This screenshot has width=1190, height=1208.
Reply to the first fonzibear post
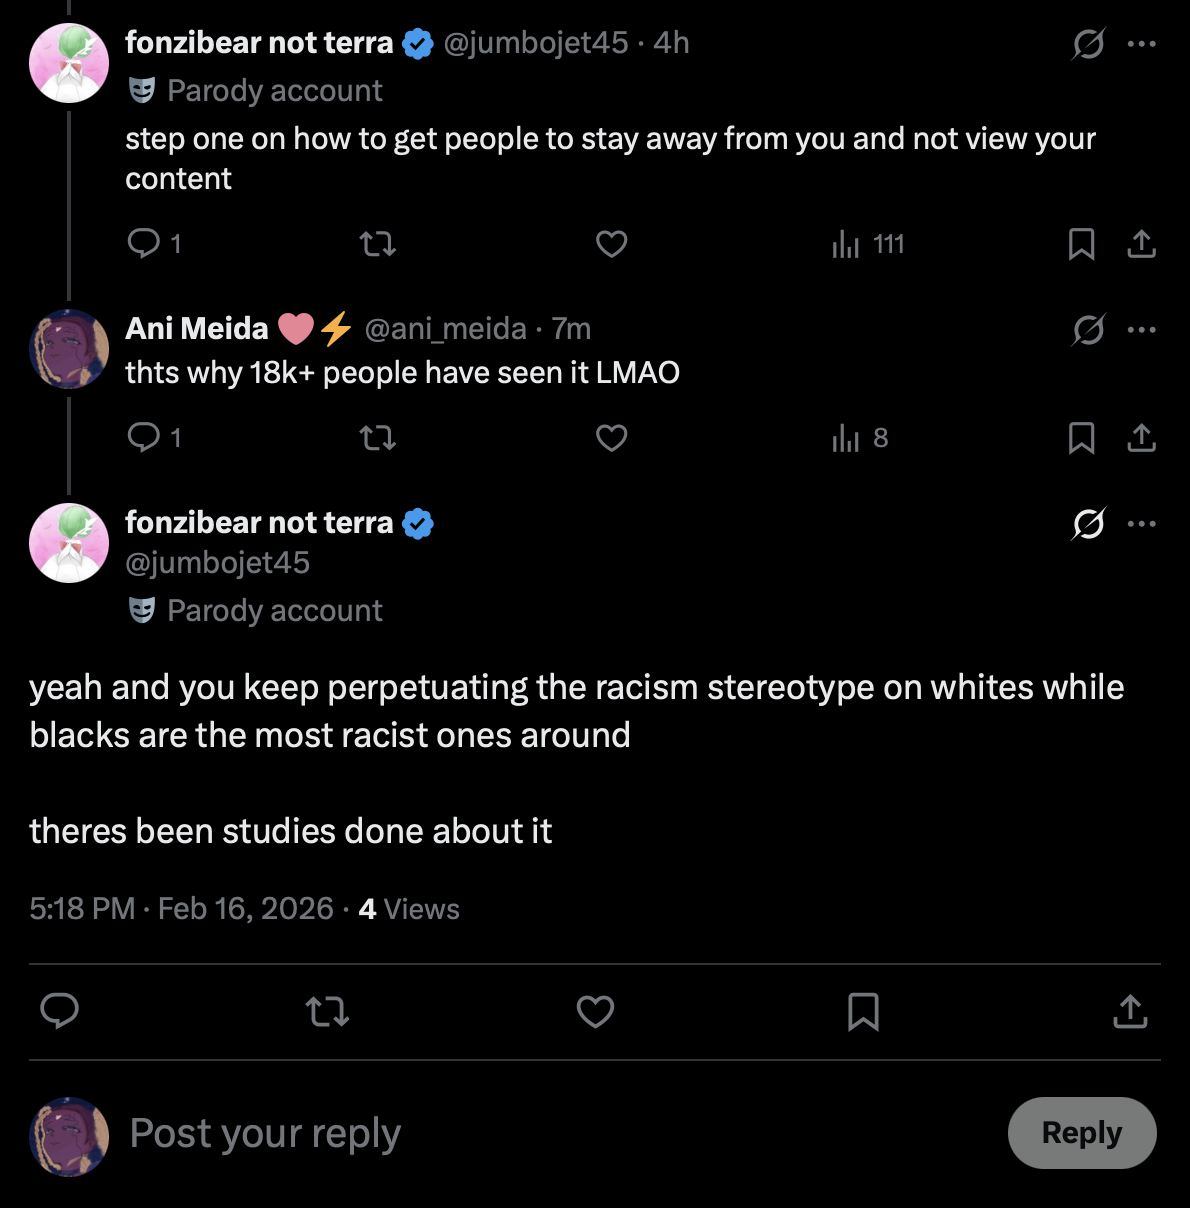[144, 243]
